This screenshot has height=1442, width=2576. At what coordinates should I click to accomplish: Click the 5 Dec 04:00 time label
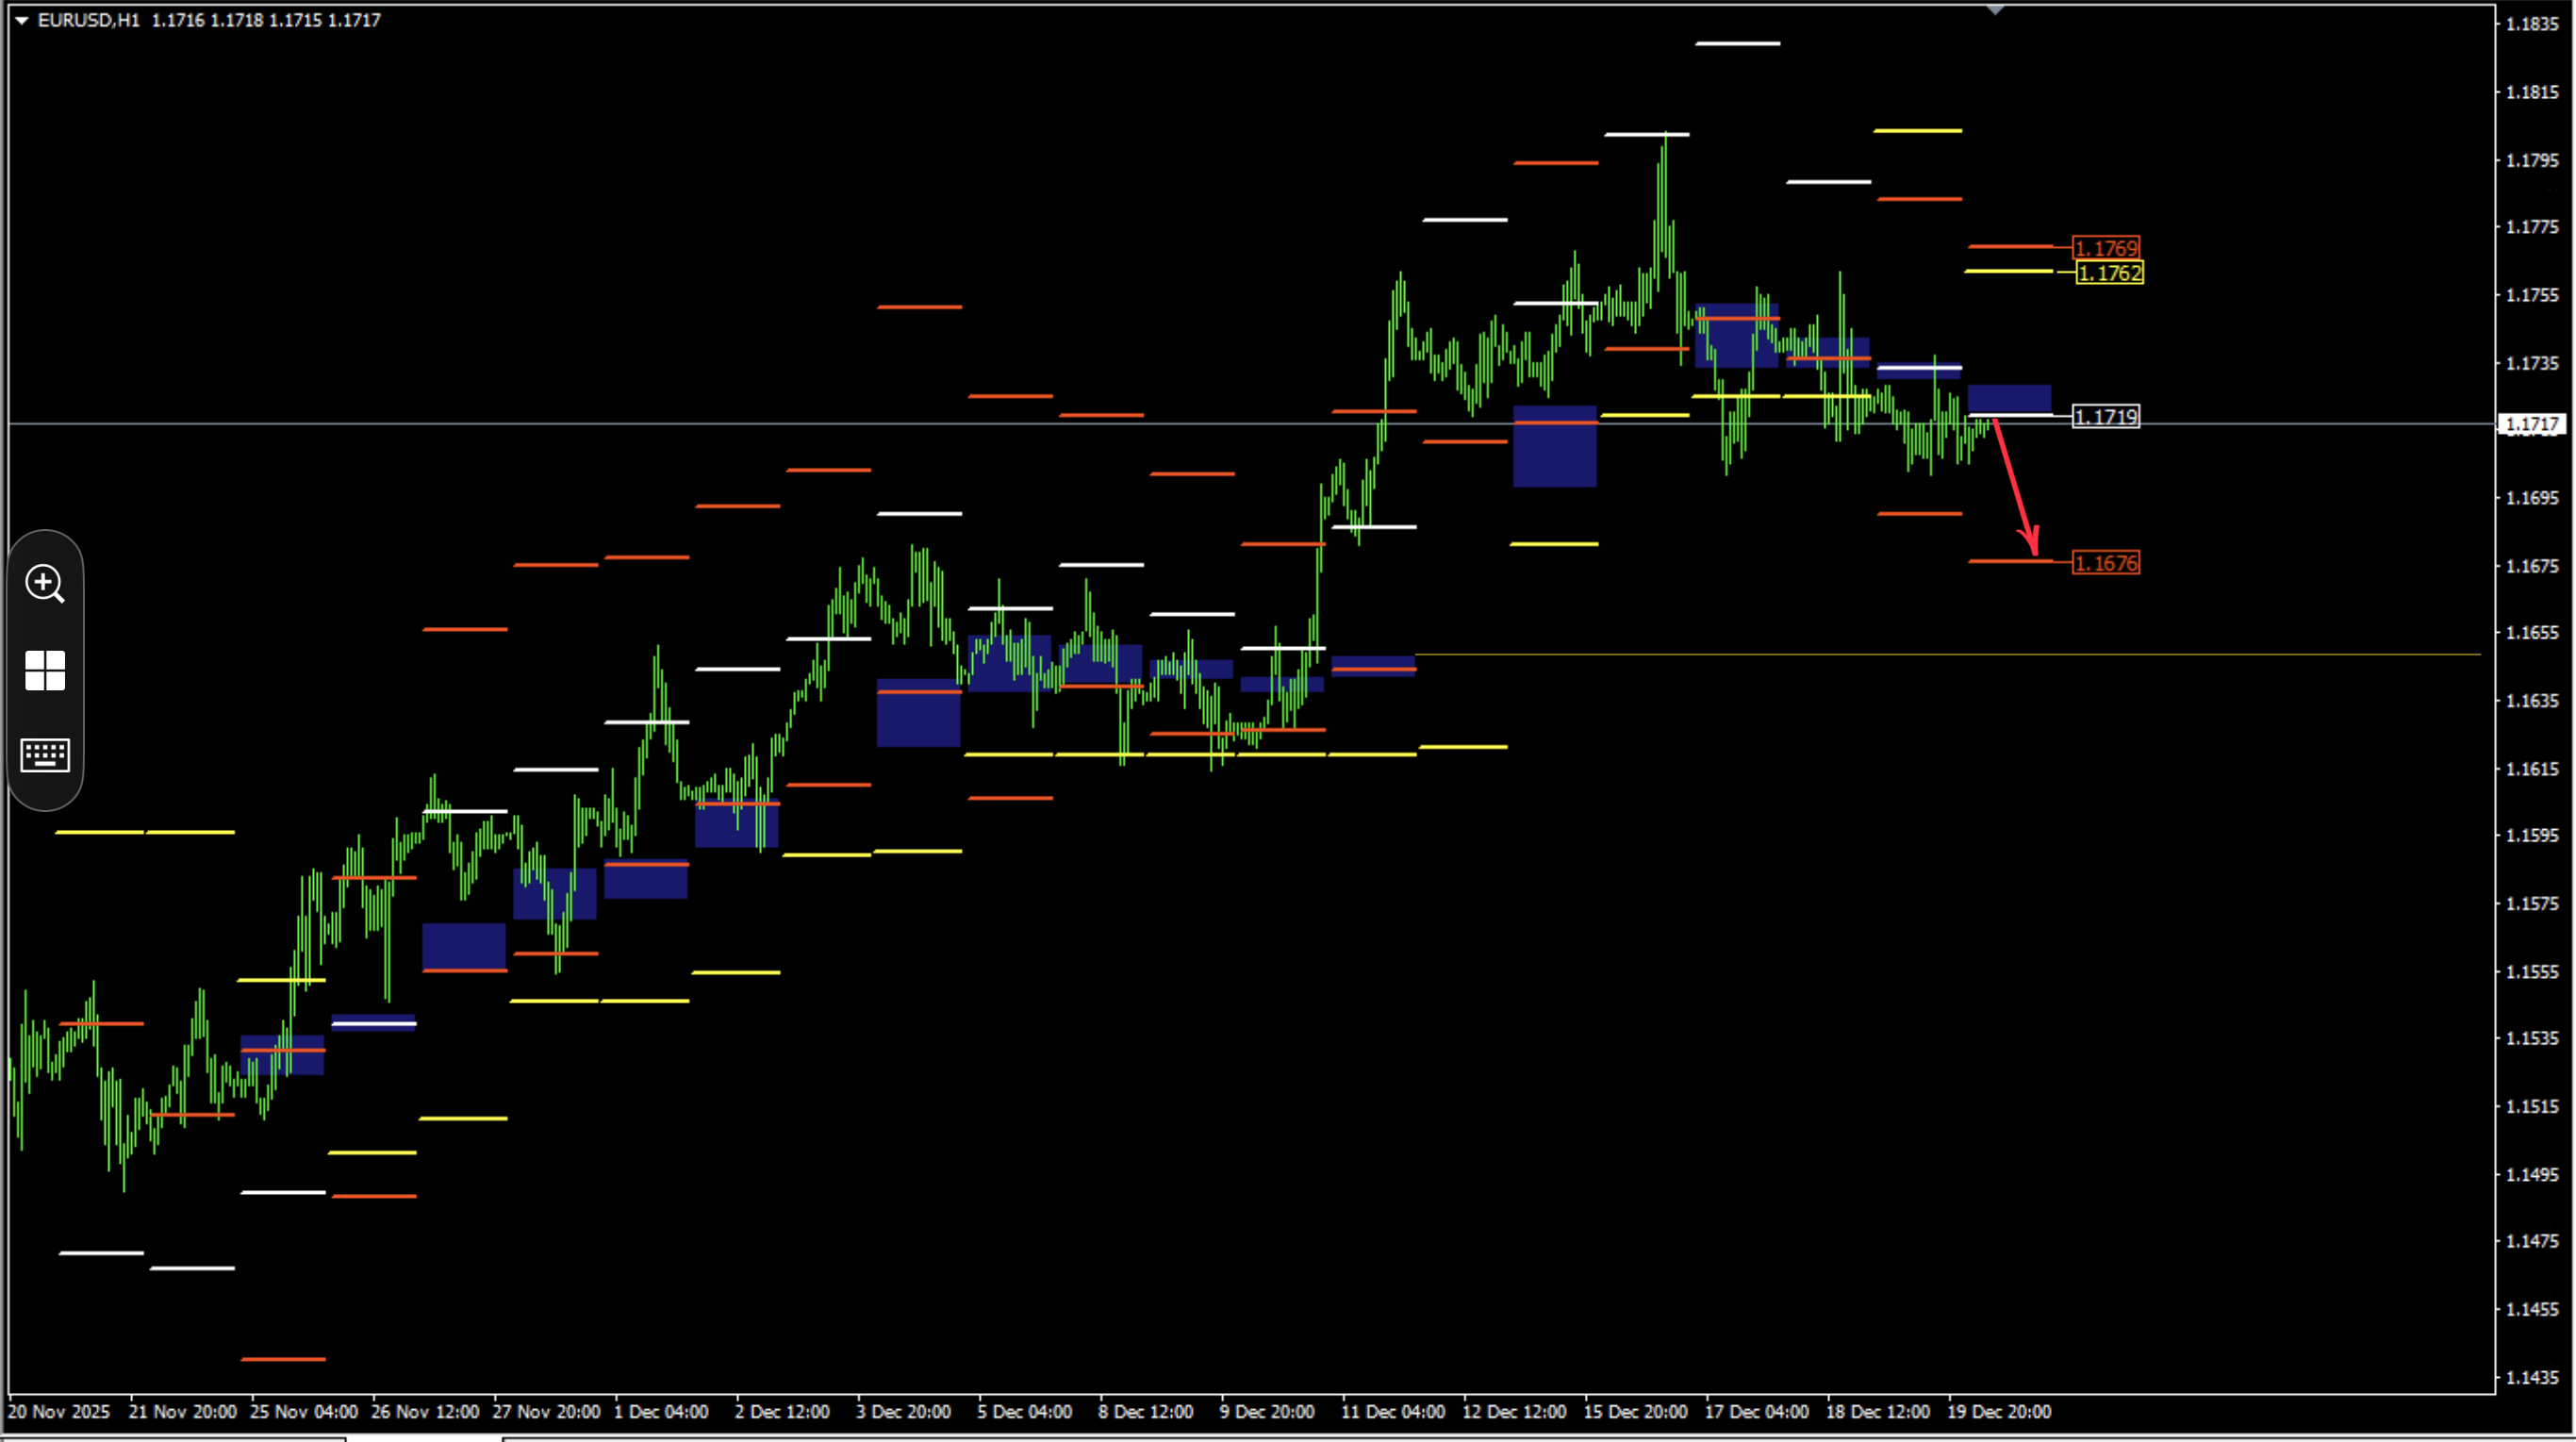click(1025, 1412)
